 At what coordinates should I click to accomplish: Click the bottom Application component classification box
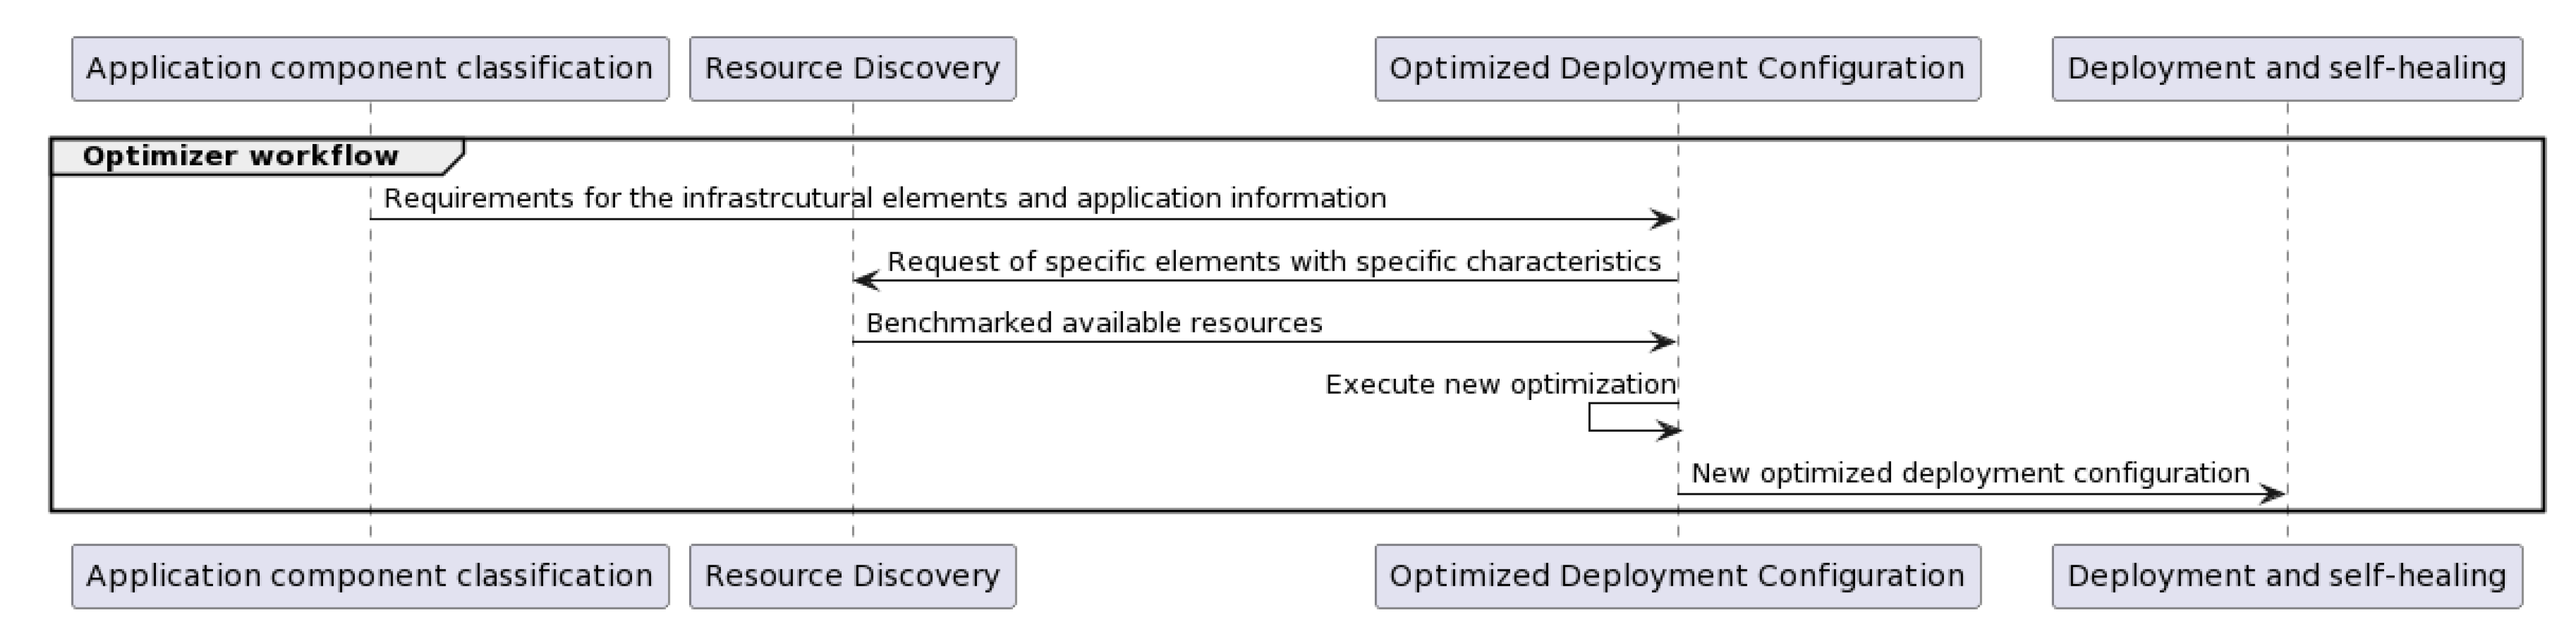point(370,576)
